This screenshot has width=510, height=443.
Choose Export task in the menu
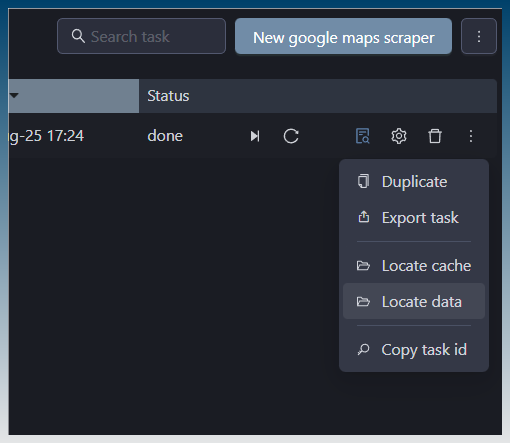tap(414, 218)
